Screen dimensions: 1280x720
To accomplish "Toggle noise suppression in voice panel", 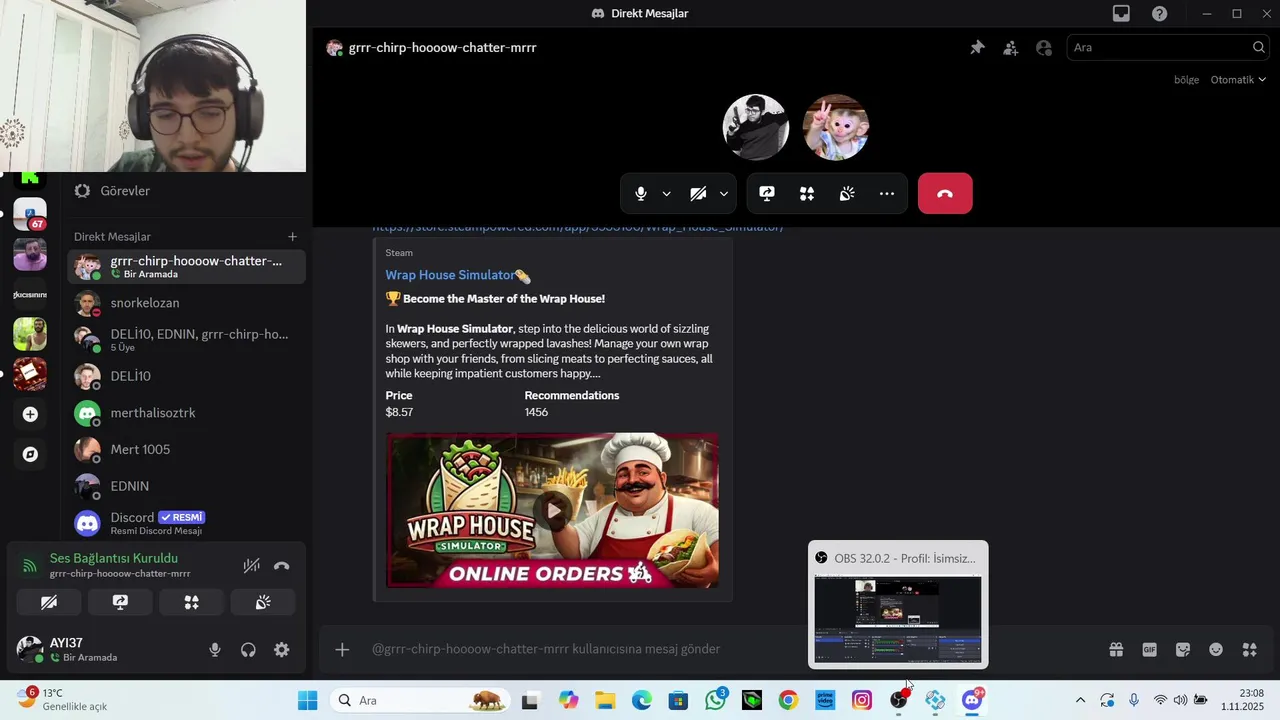I will coord(251,566).
